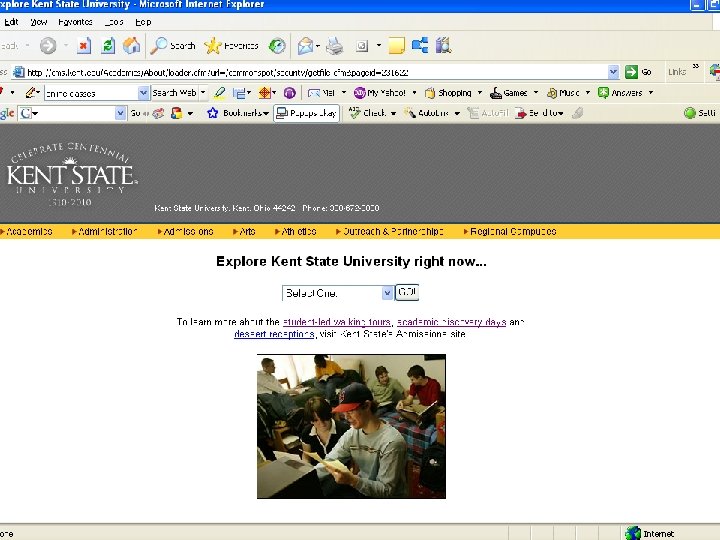Screen dimensions: 720x540
Task: Open the Arts navigation tab
Action: (244, 231)
